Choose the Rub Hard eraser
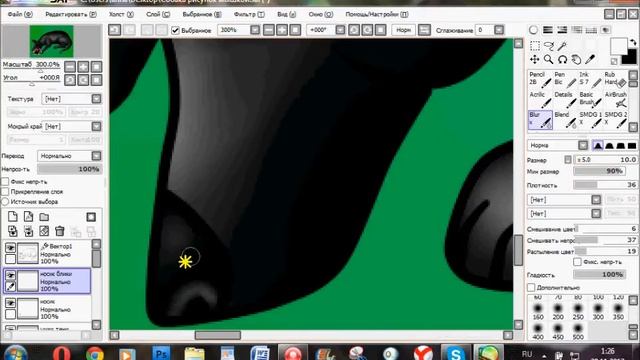The width and height of the screenshot is (640, 360). tap(616, 79)
